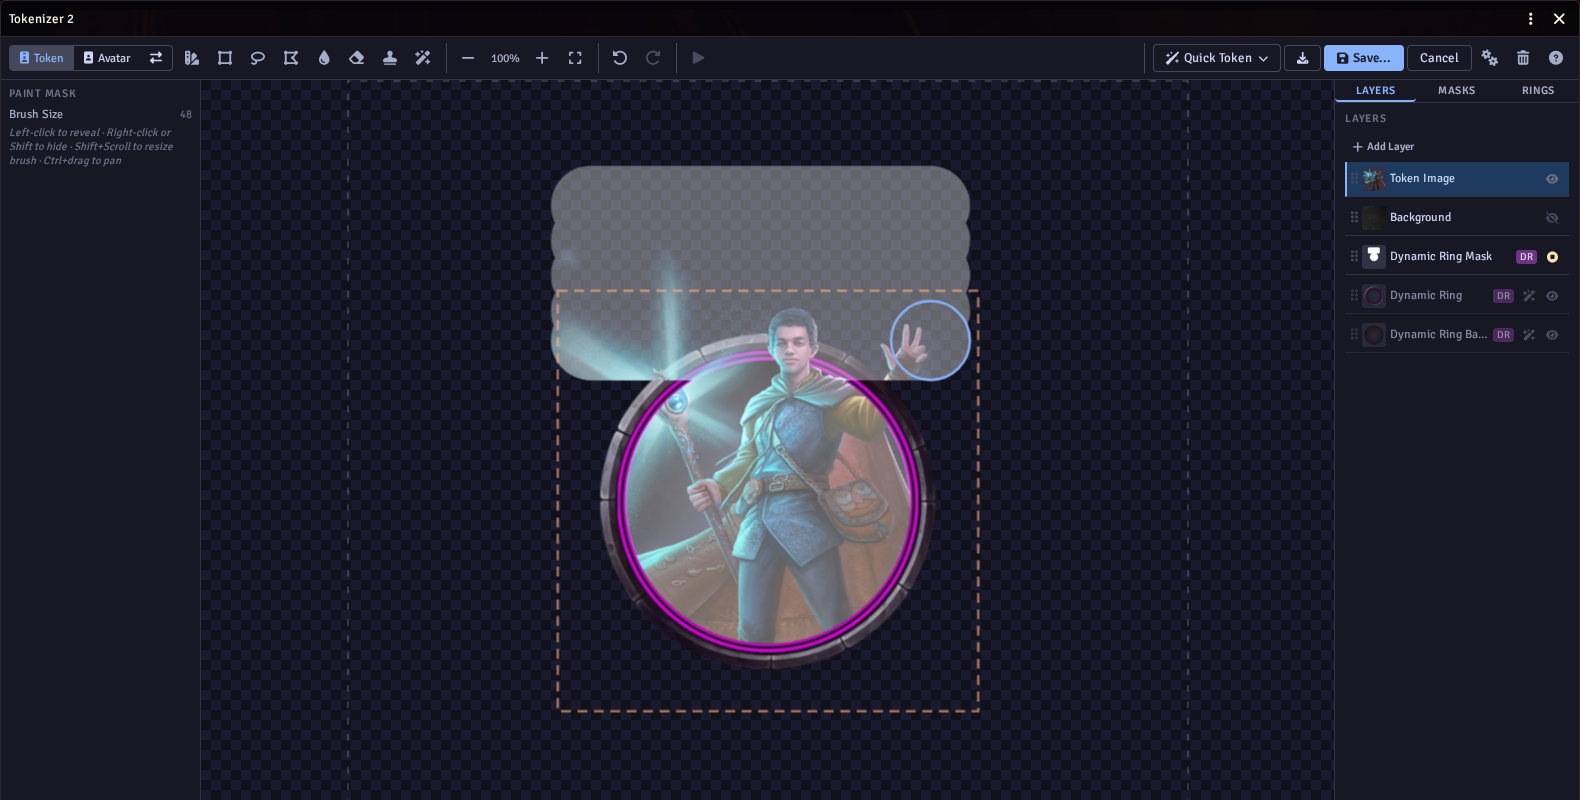Click the Dynamic Ring magic wand icon
1580x800 pixels.
click(1529, 296)
